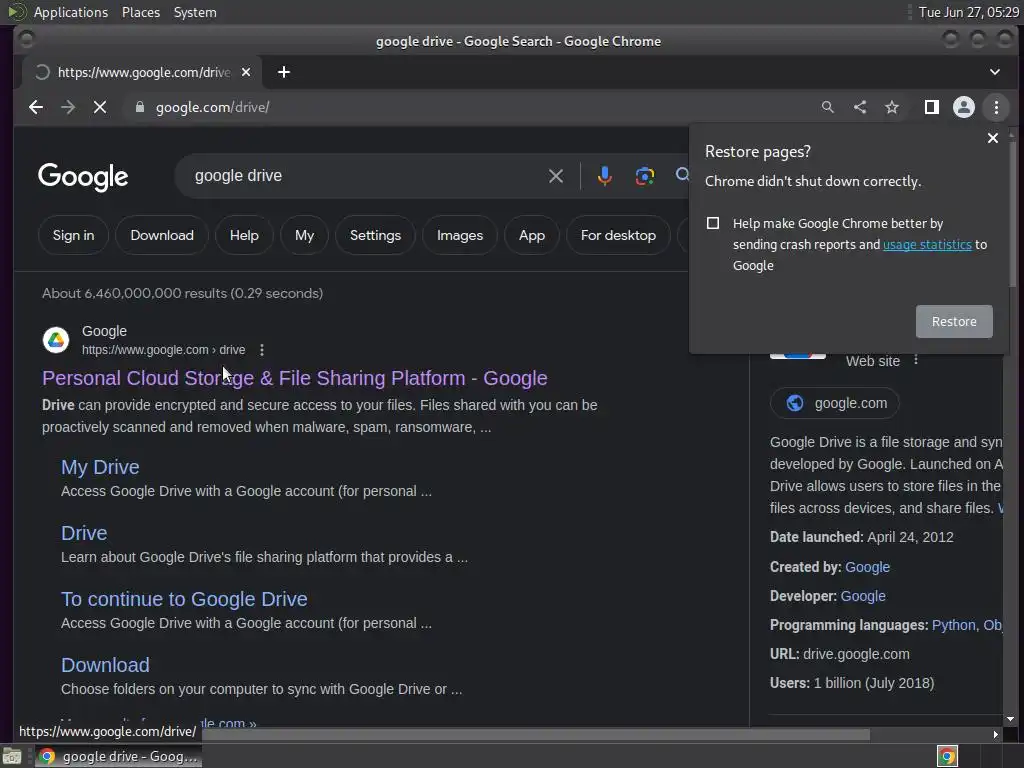1024x768 pixels.
Task: Expand the tab search dropdown arrow
Action: (x=995, y=72)
